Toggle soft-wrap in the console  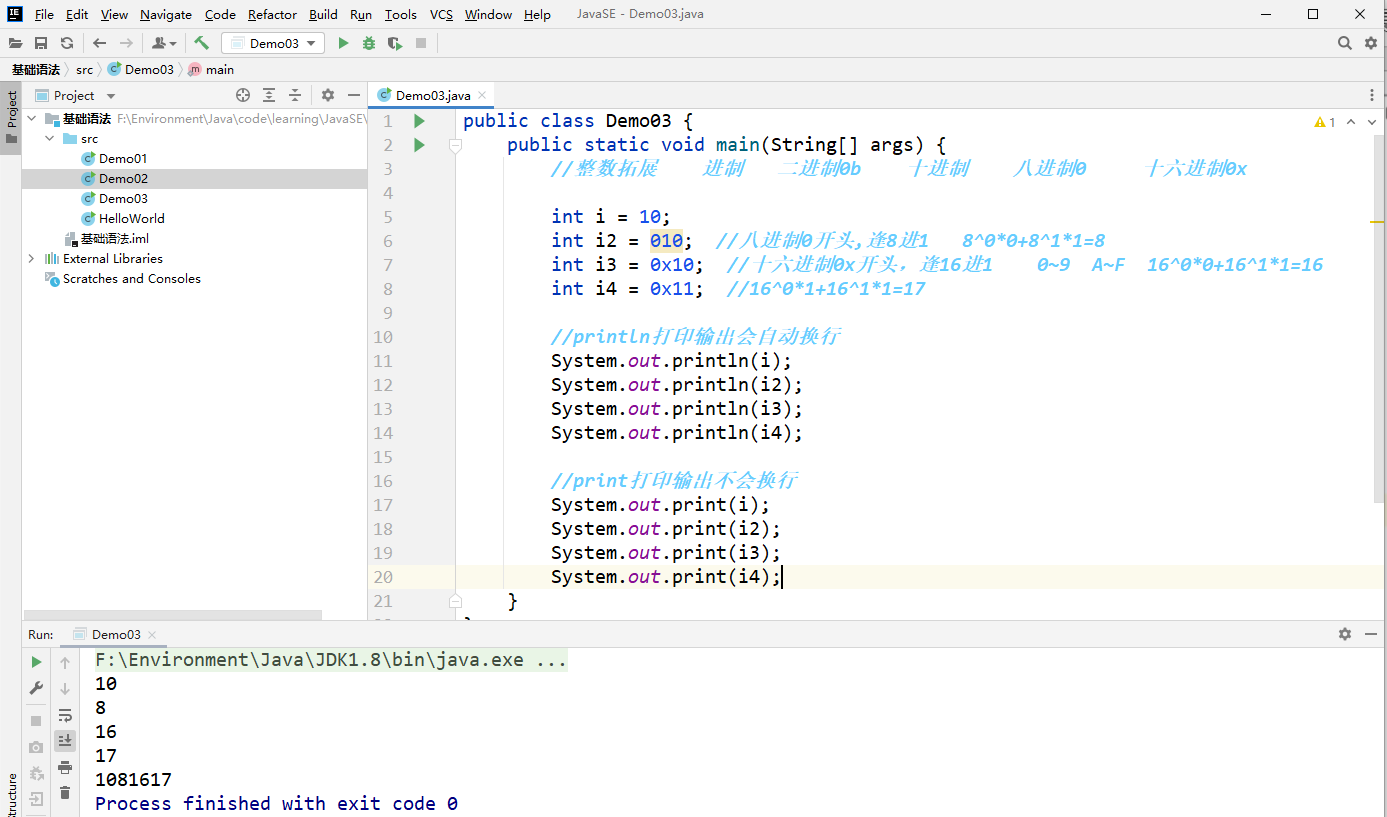pyautogui.click(x=65, y=715)
